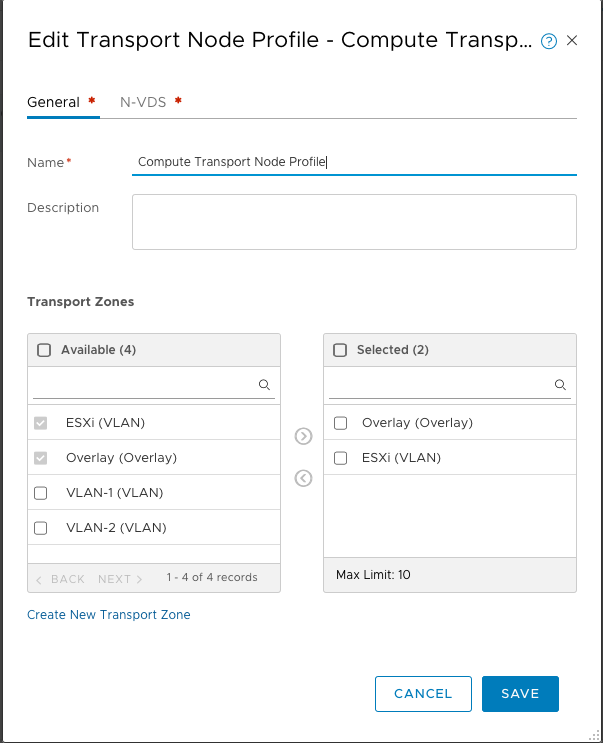Click the move-left arrow between lists
Image resolution: width=603 pixels, height=743 pixels.
coord(304,478)
